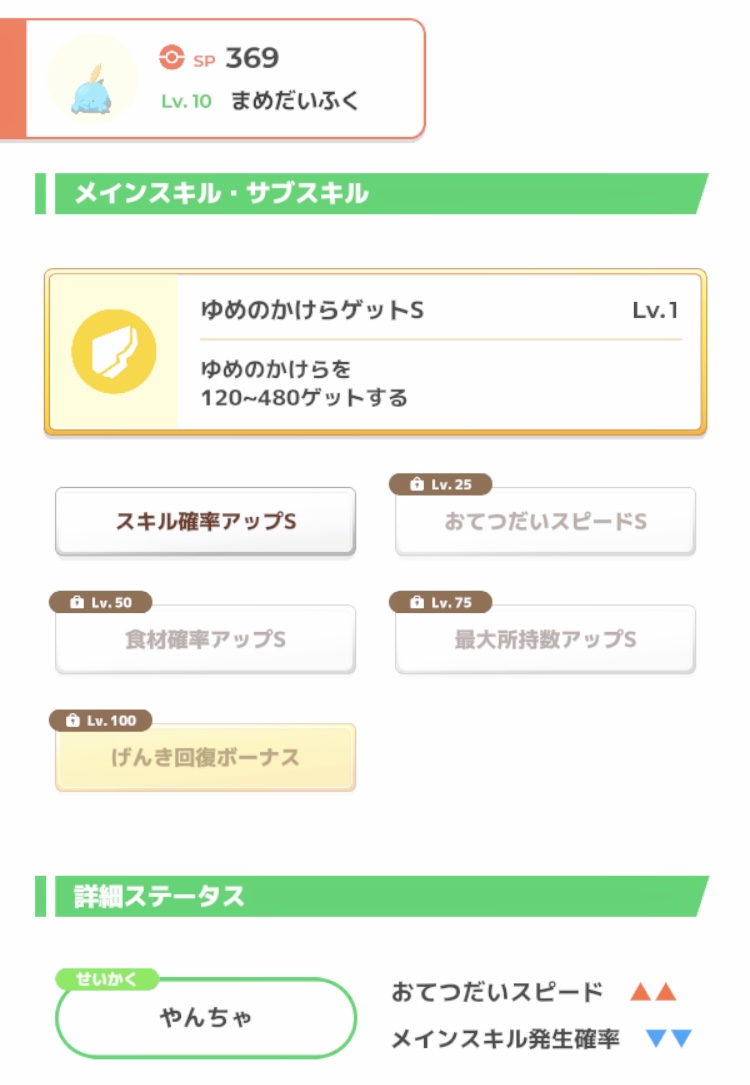
Task: Open the ゆめのかけらゲットS main skill card
Action: tap(440, 351)
